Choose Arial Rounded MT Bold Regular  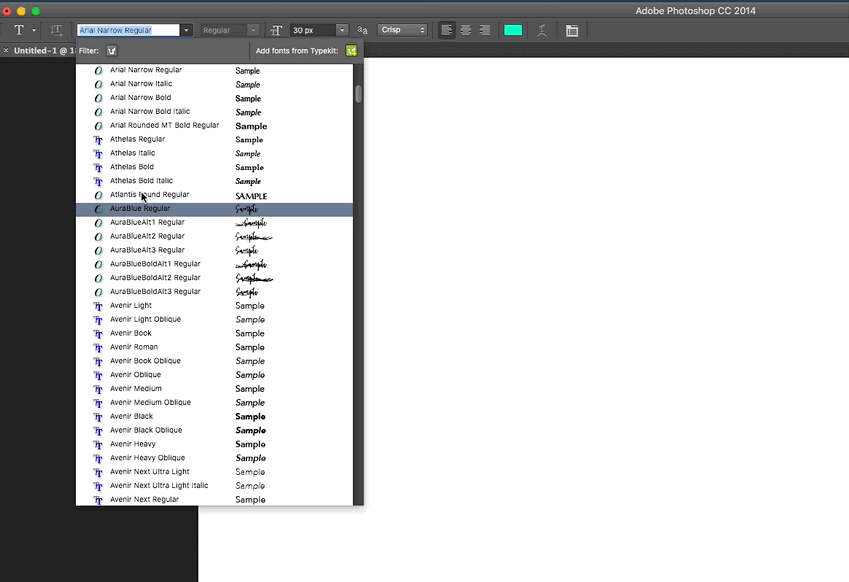point(214,126)
